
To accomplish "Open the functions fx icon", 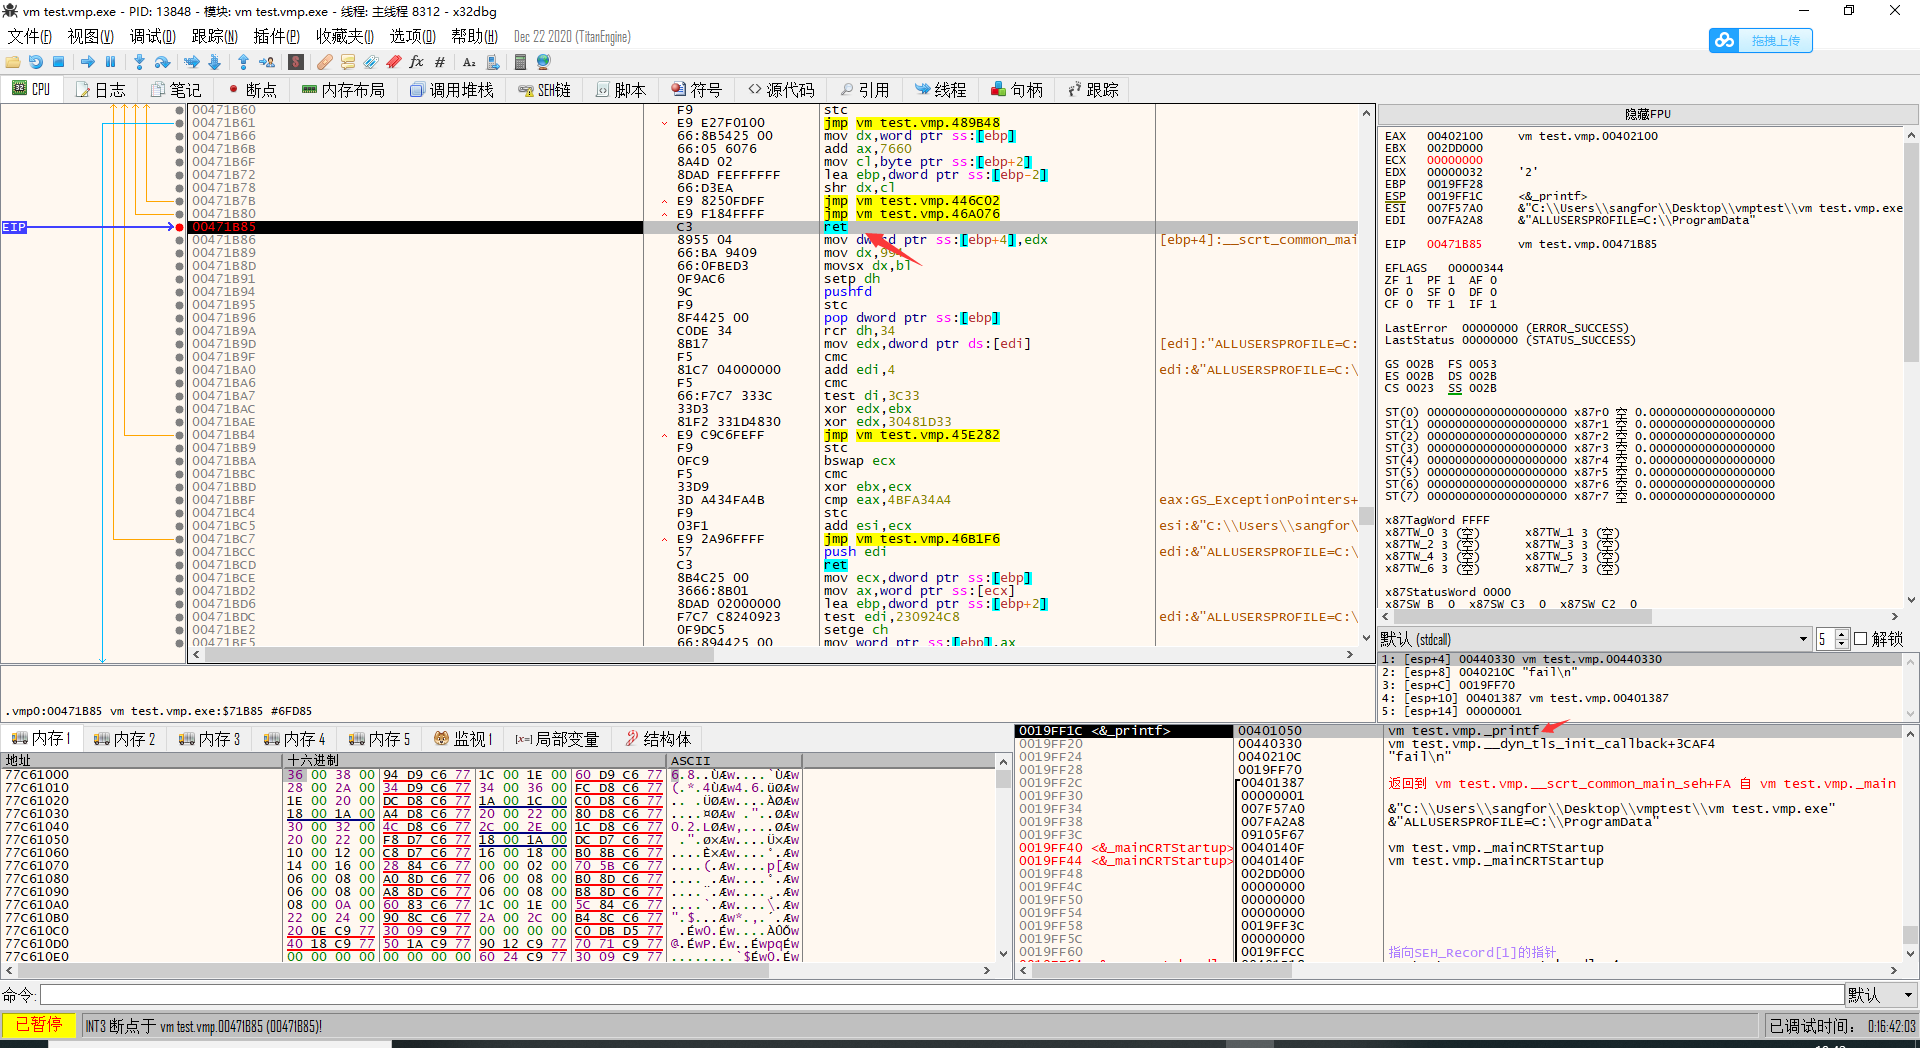I will click(x=417, y=62).
